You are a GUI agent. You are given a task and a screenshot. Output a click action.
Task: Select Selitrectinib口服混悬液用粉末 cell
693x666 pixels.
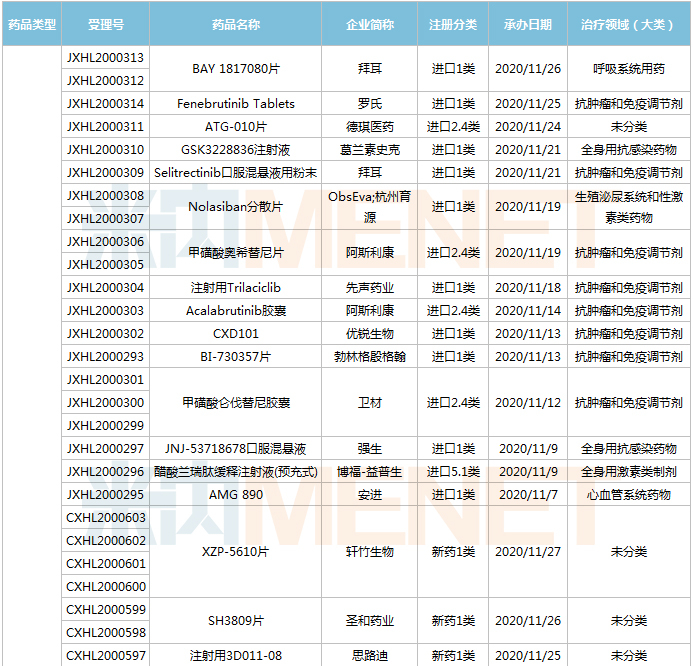pos(235,172)
